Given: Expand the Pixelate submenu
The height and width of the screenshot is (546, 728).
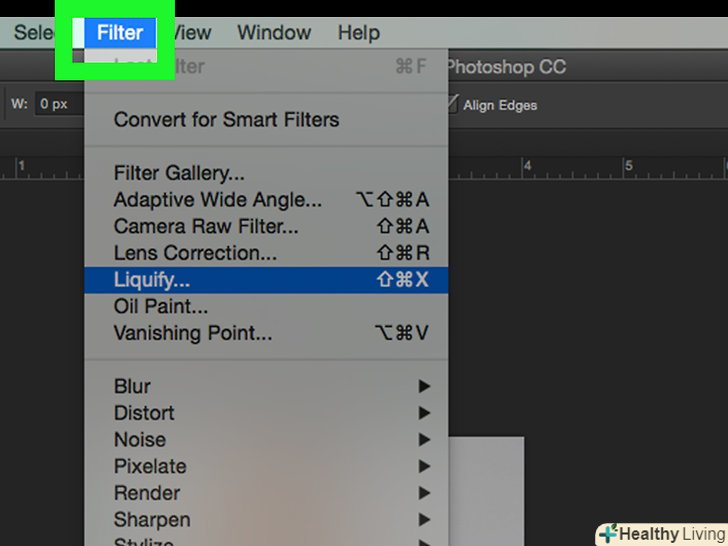Looking at the screenshot, I should 150,466.
